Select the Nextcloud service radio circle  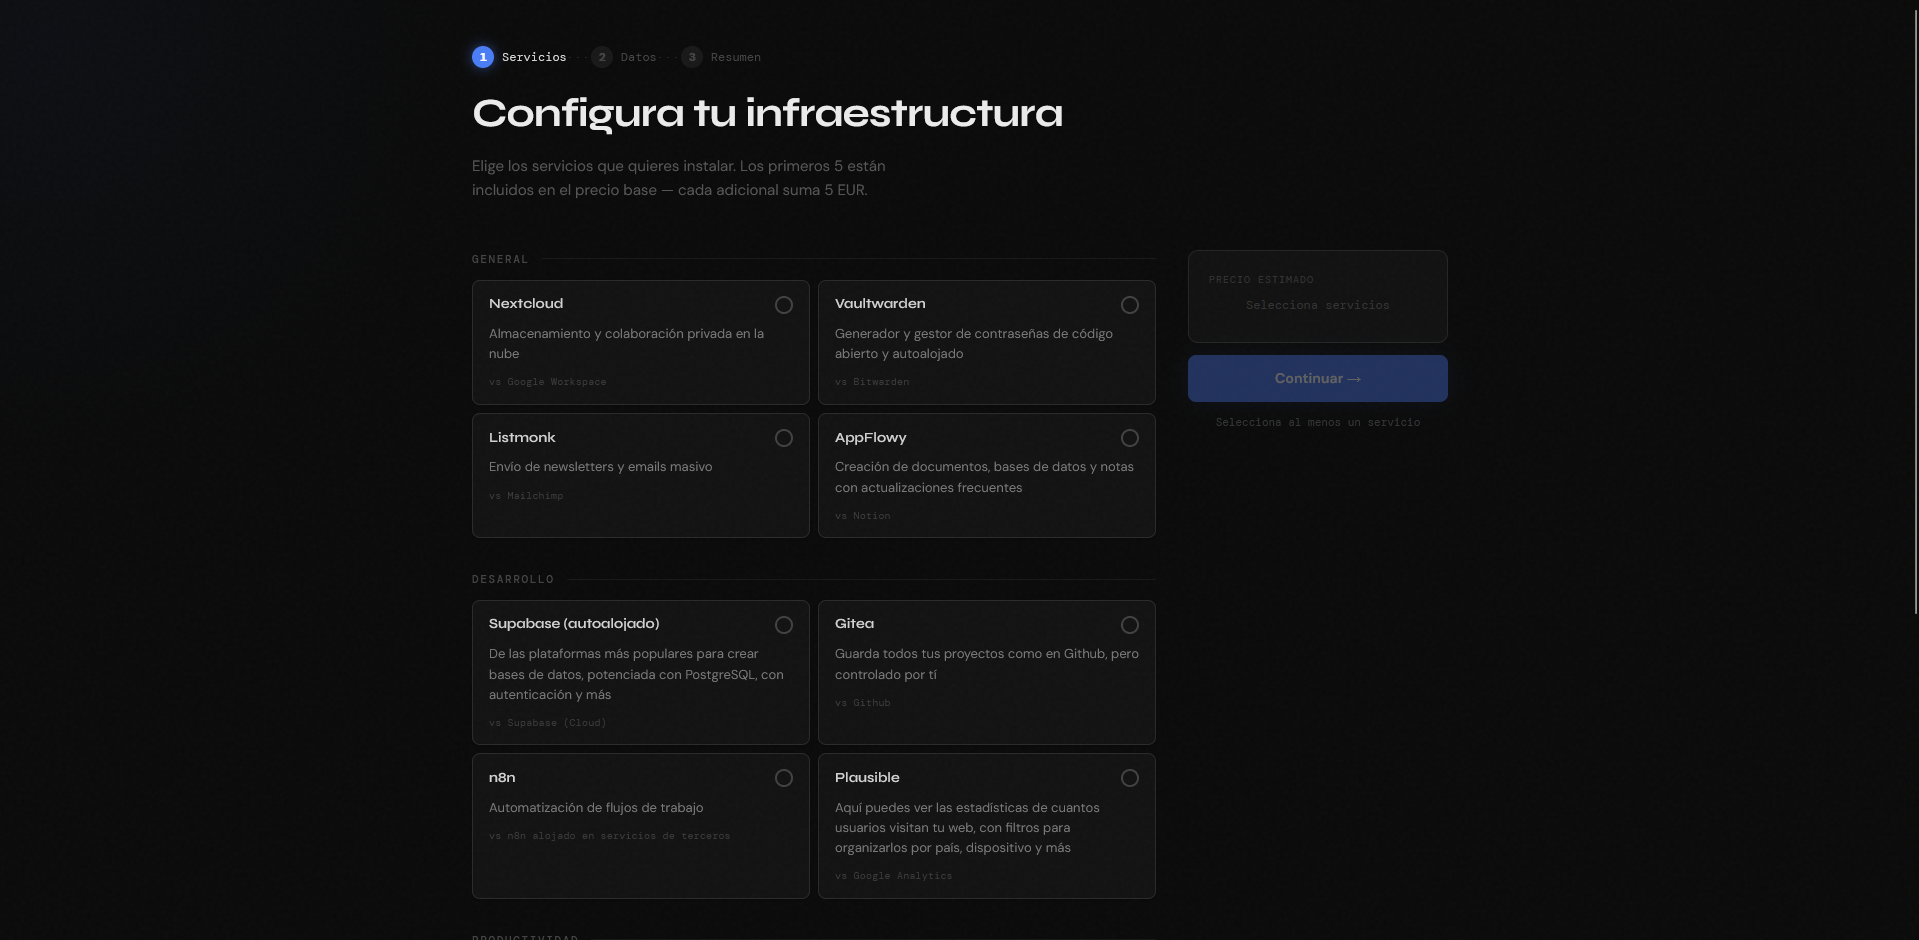tap(784, 305)
